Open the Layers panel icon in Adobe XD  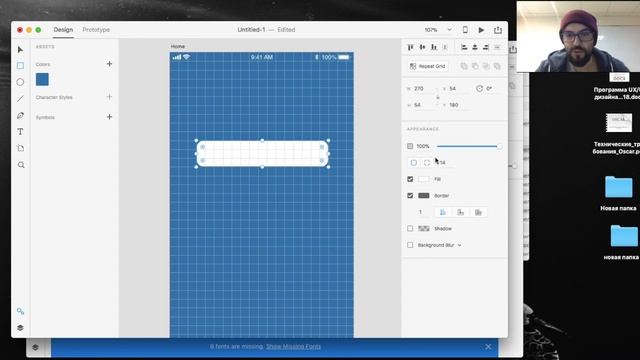[20, 328]
